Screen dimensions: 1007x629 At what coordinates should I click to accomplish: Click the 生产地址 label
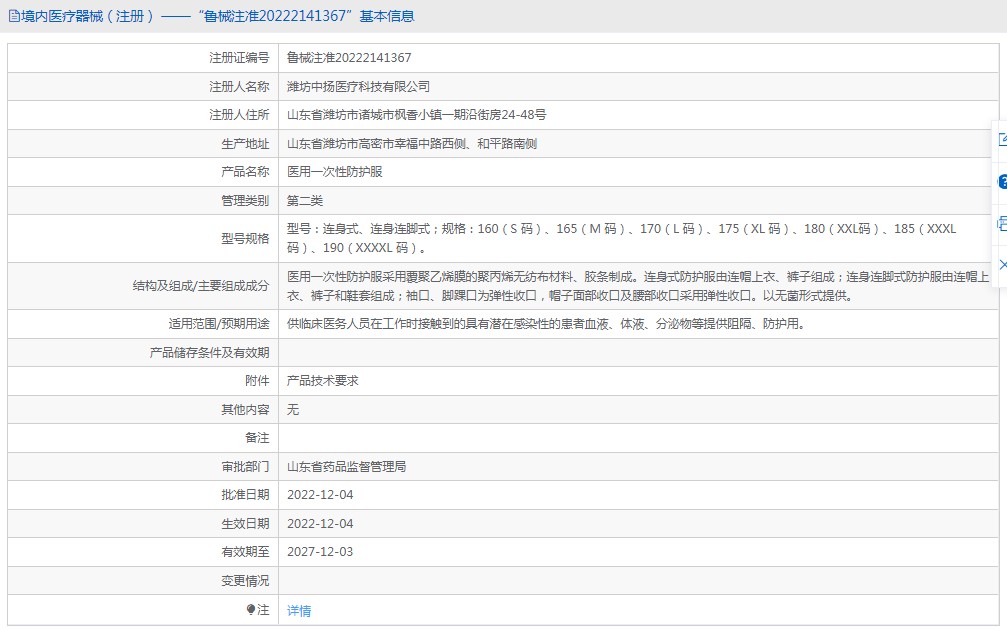245,143
